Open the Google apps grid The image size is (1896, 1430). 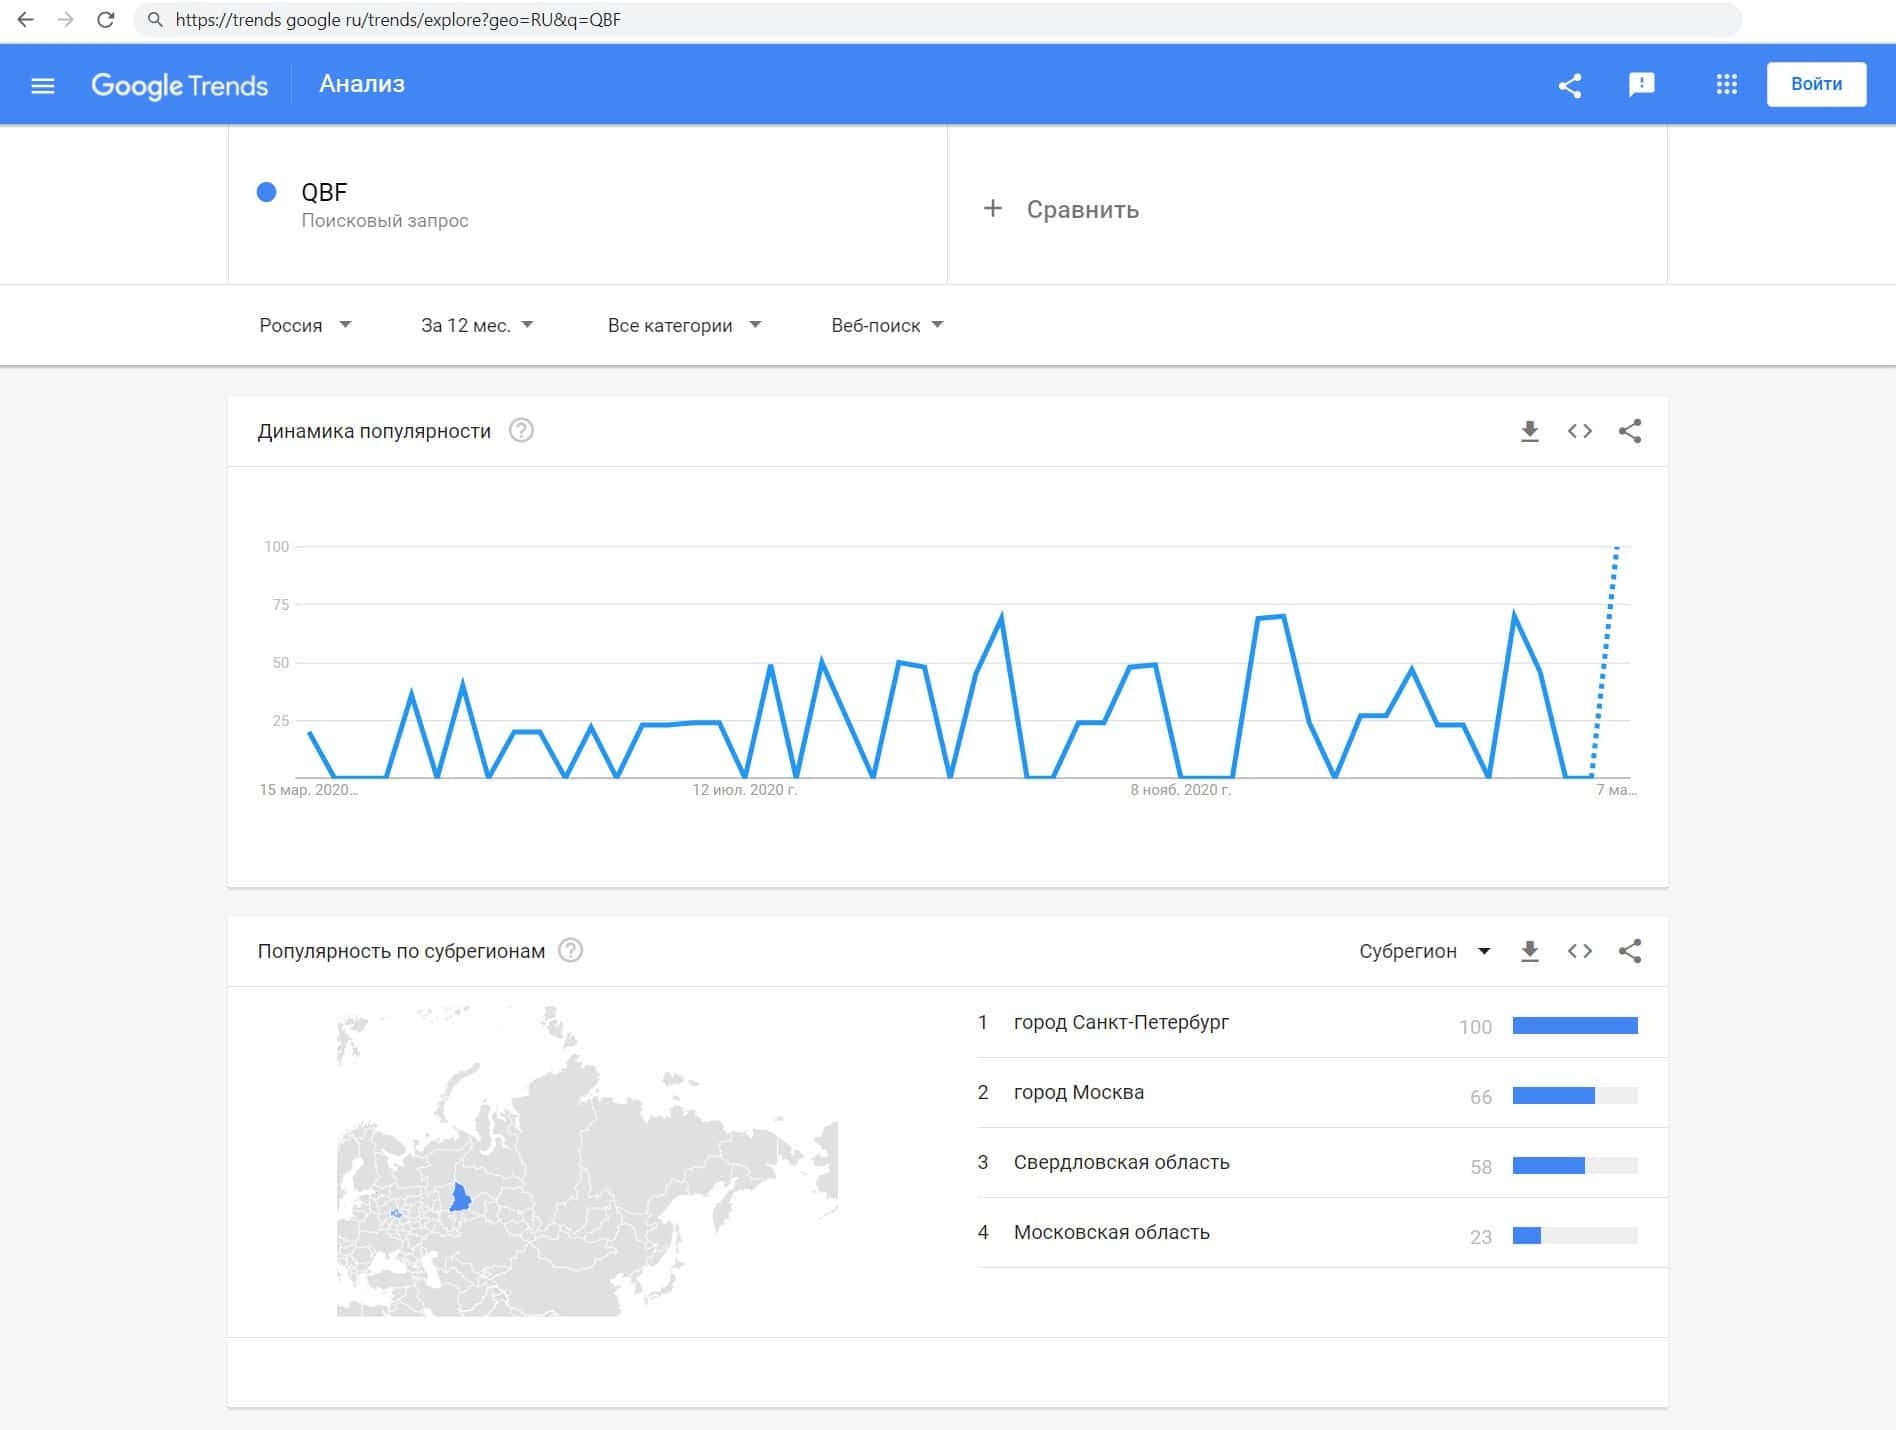click(x=1726, y=85)
